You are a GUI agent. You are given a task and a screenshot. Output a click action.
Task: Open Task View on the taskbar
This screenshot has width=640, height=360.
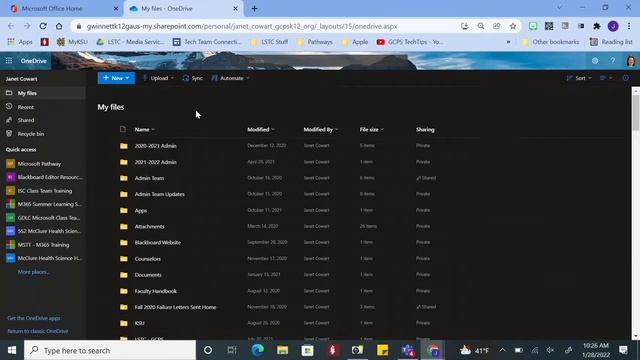coord(232,350)
